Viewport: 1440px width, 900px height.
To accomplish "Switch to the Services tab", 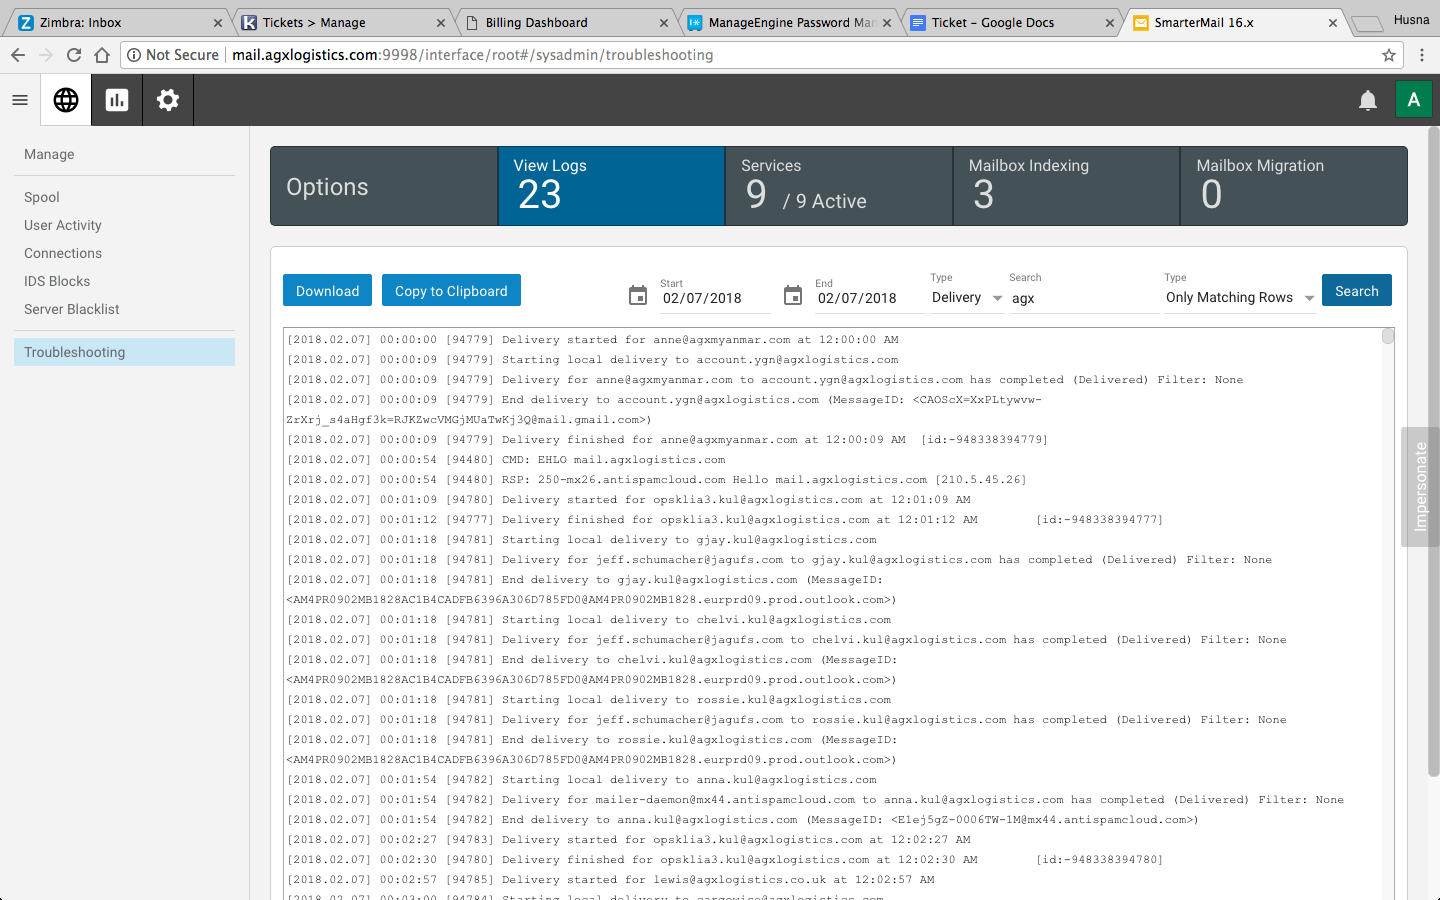I will coord(838,186).
